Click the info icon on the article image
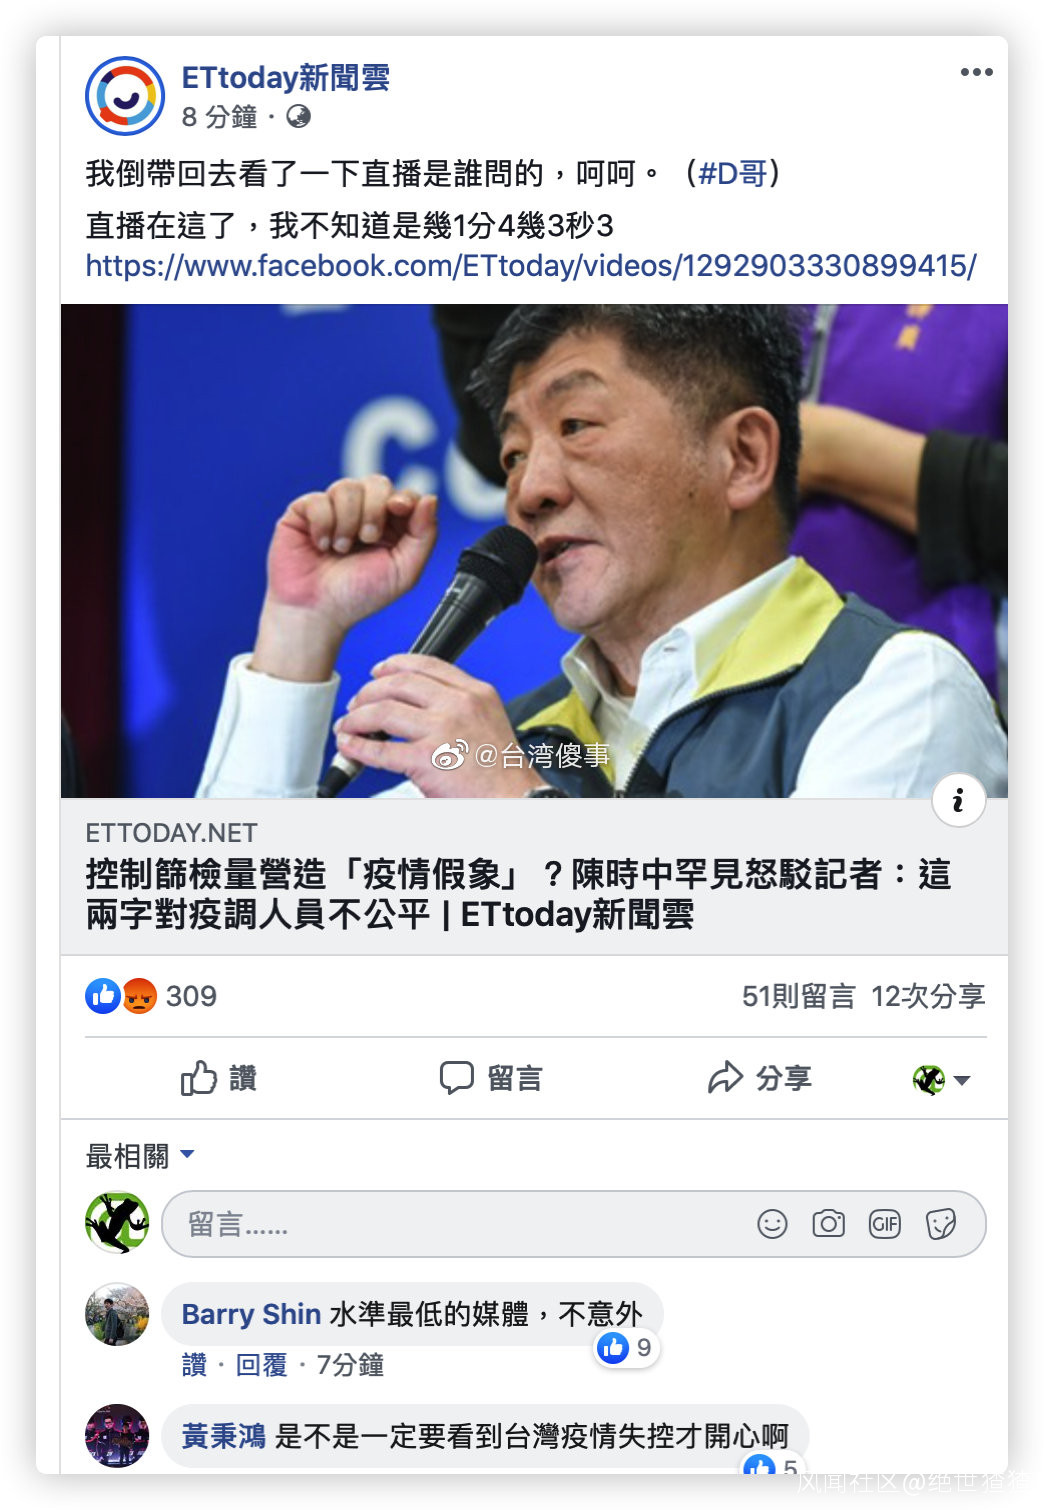1044x1510 pixels. coord(958,800)
